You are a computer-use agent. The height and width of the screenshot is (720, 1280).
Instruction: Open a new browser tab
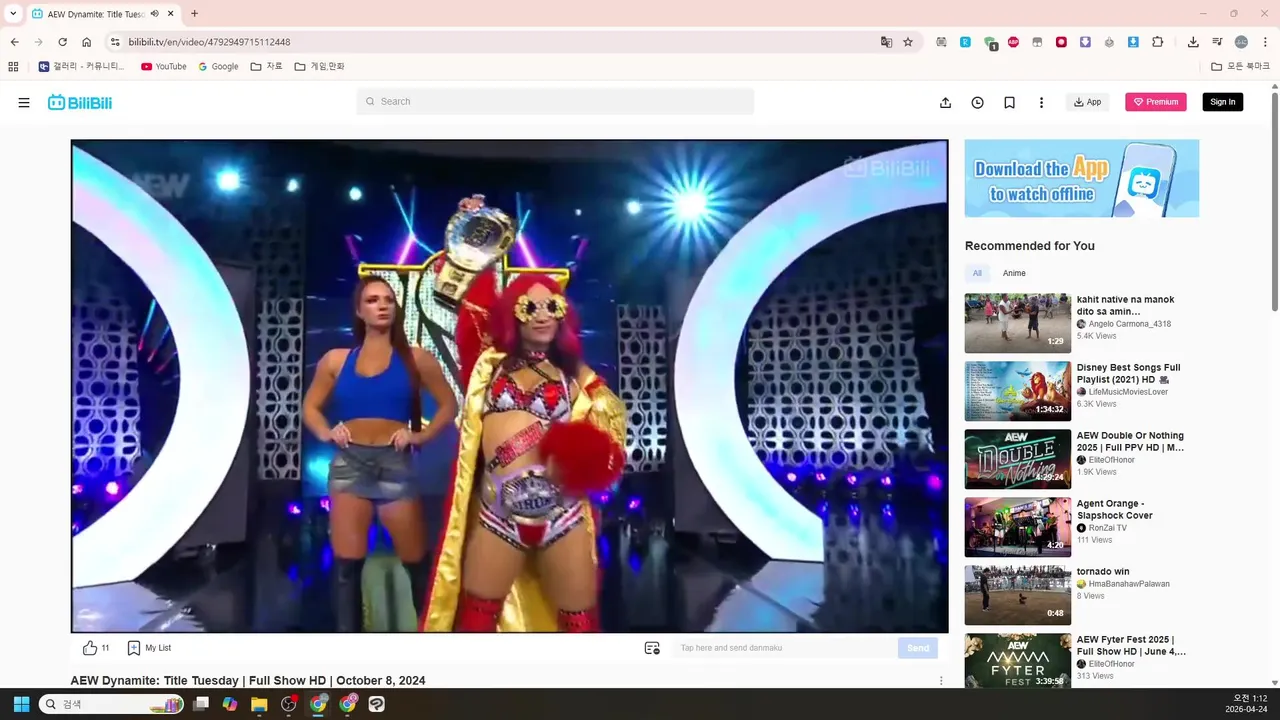click(194, 14)
